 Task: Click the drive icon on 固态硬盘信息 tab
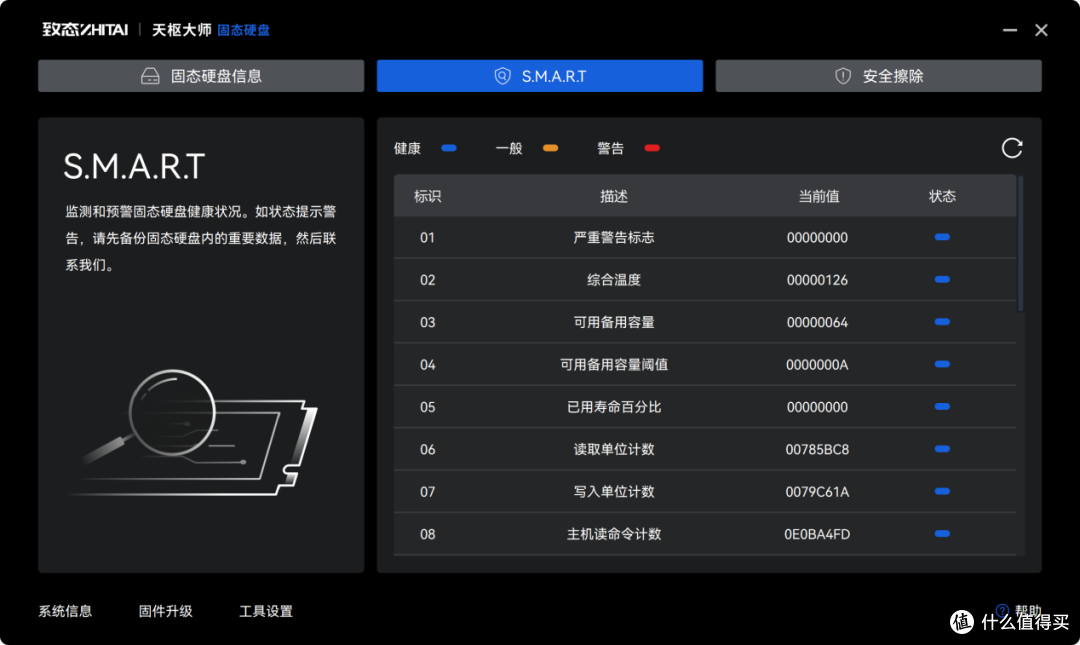(x=150, y=76)
